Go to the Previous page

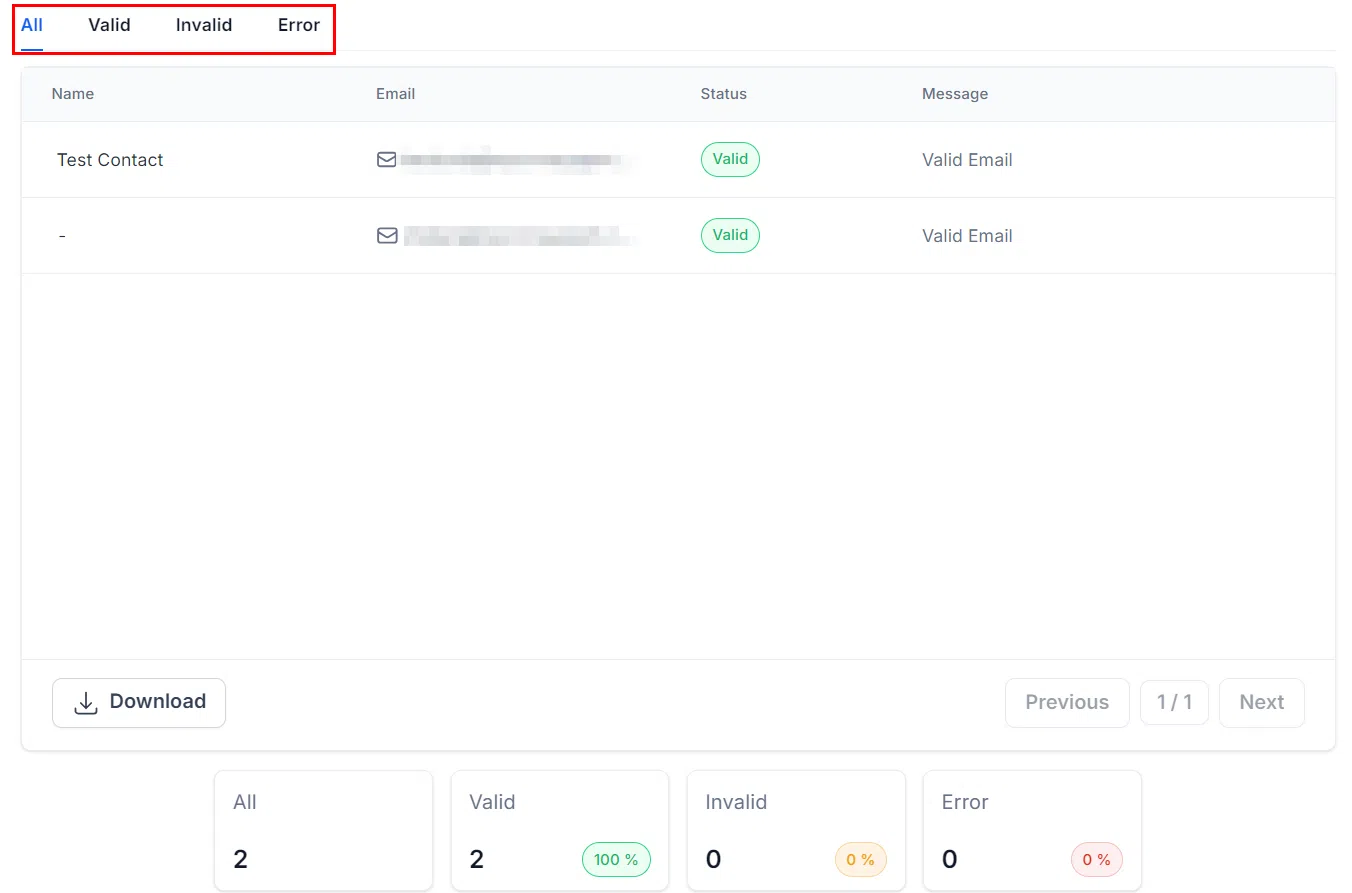pyautogui.click(x=1067, y=703)
